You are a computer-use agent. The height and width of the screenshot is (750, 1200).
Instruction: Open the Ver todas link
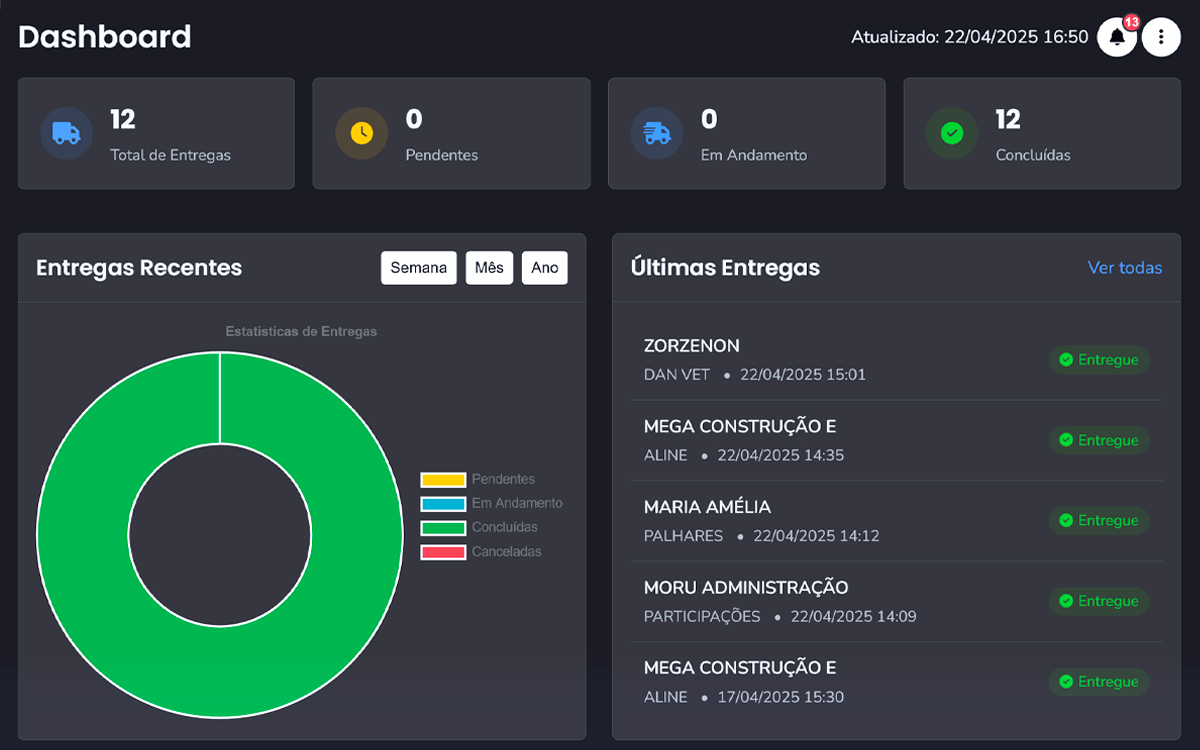(1124, 268)
